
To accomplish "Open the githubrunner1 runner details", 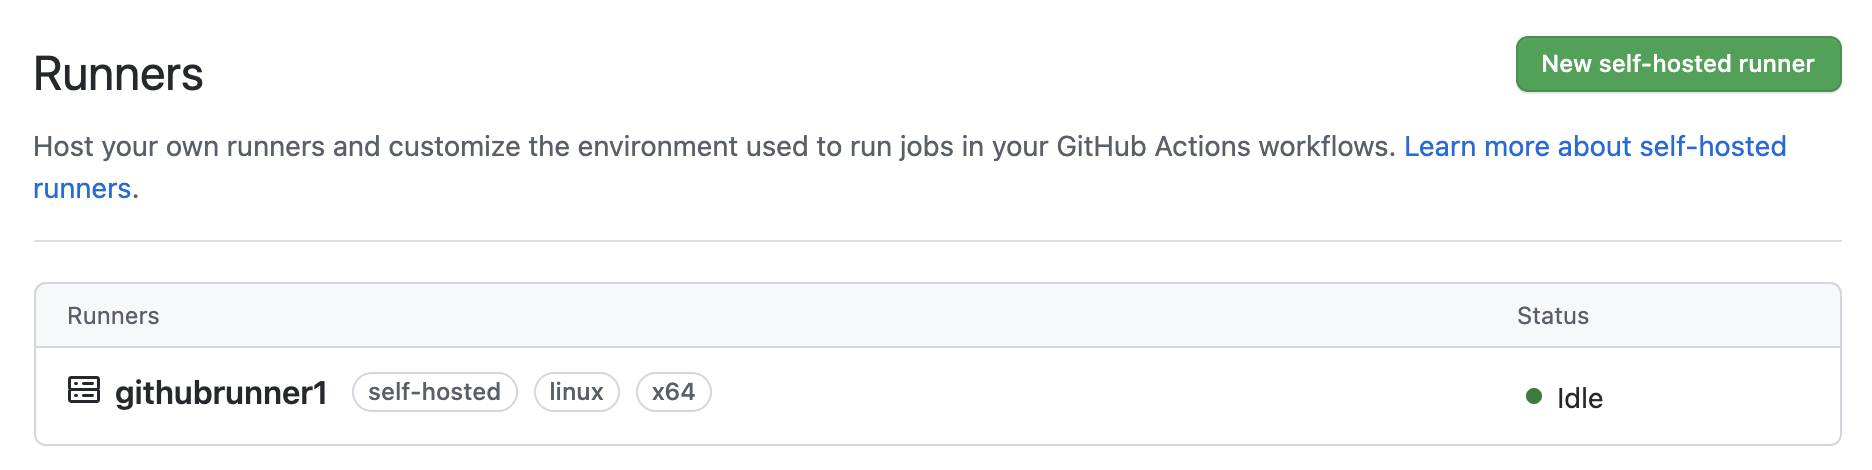I will [x=221, y=393].
